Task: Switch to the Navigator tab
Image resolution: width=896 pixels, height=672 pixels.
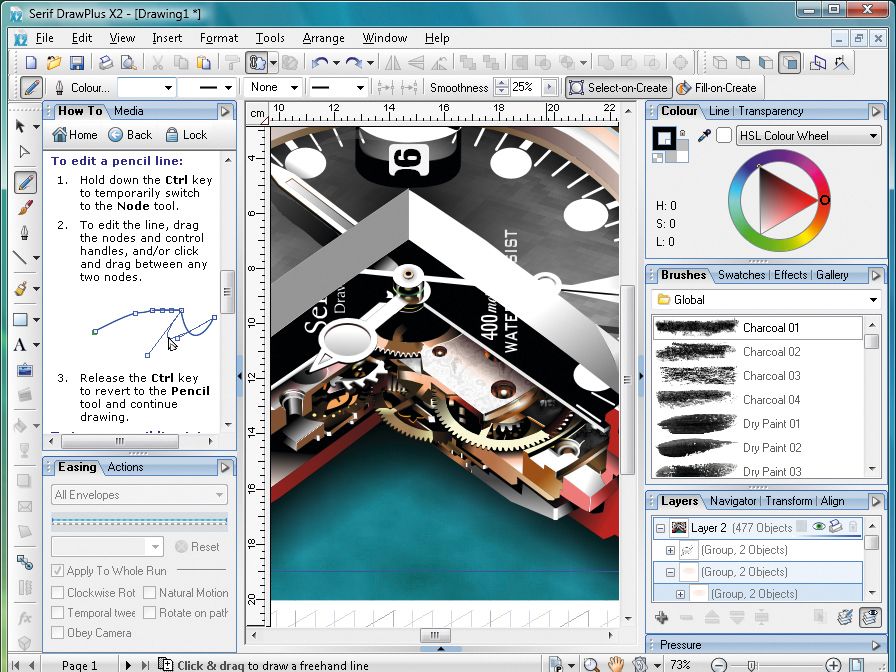Action: coord(733,501)
